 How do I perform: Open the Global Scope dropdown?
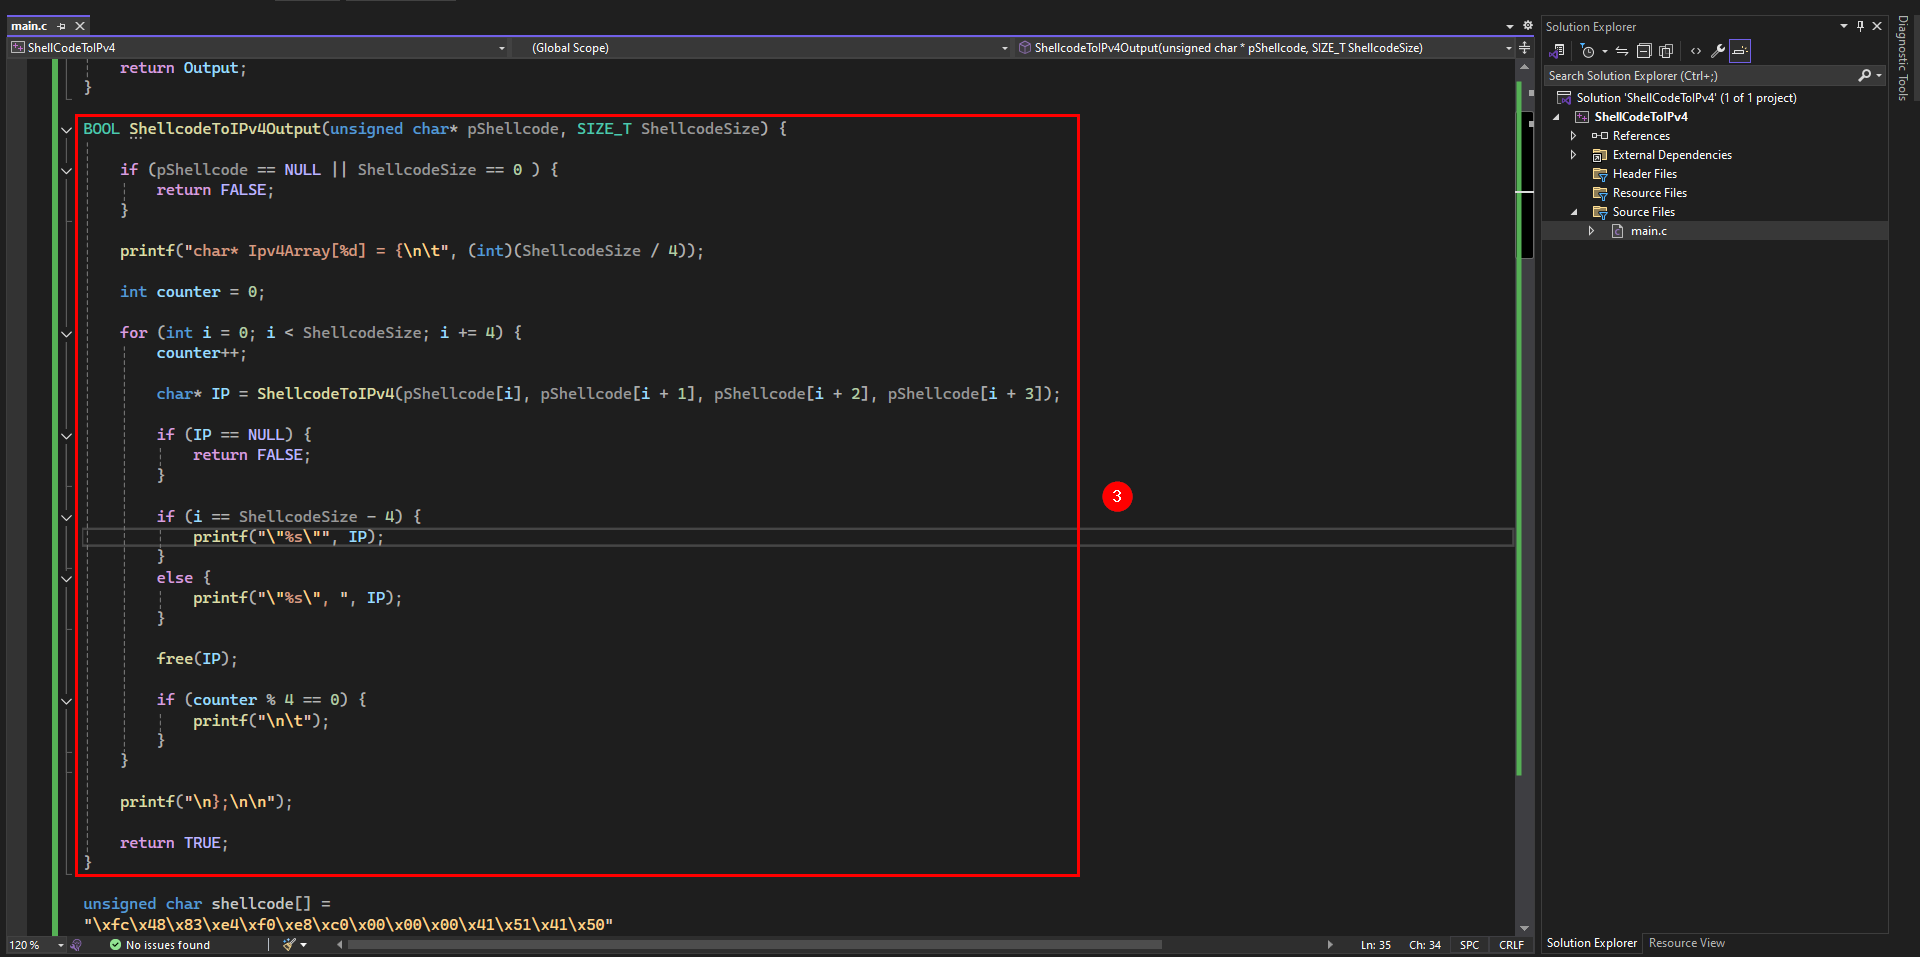[x=1005, y=48]
